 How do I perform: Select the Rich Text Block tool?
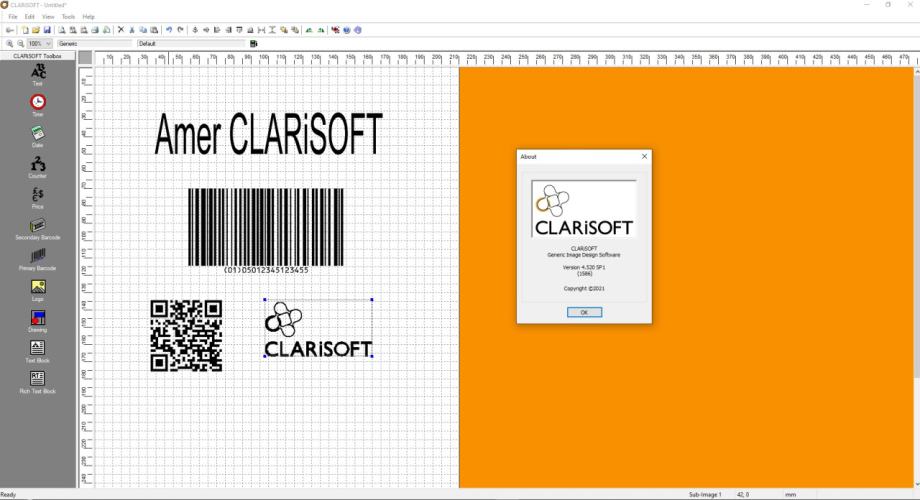click(x=38, y=382)
